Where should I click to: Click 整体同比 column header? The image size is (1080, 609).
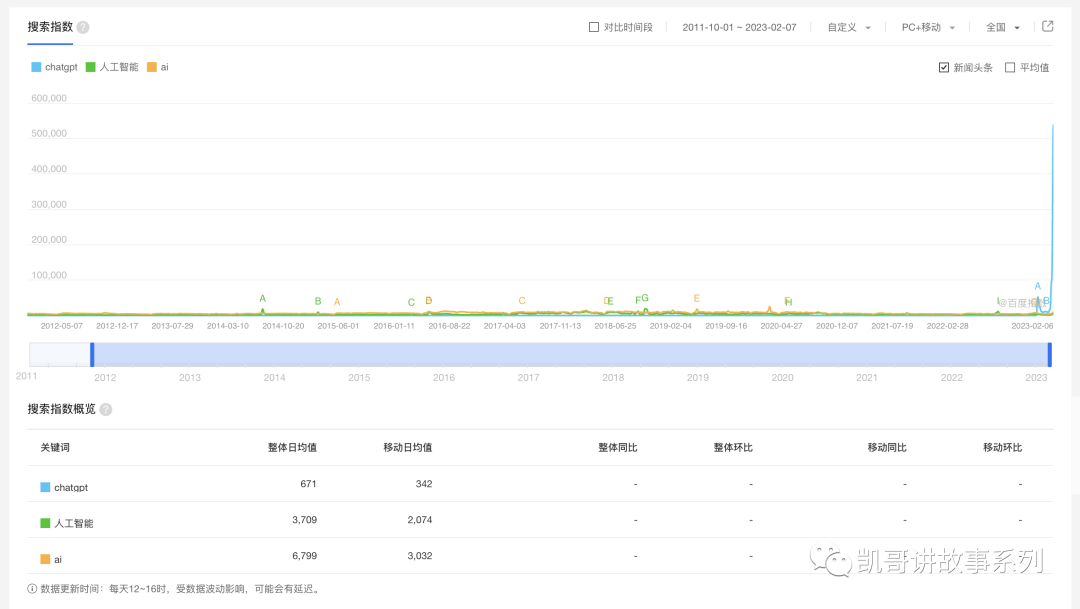tap(618, 448)
